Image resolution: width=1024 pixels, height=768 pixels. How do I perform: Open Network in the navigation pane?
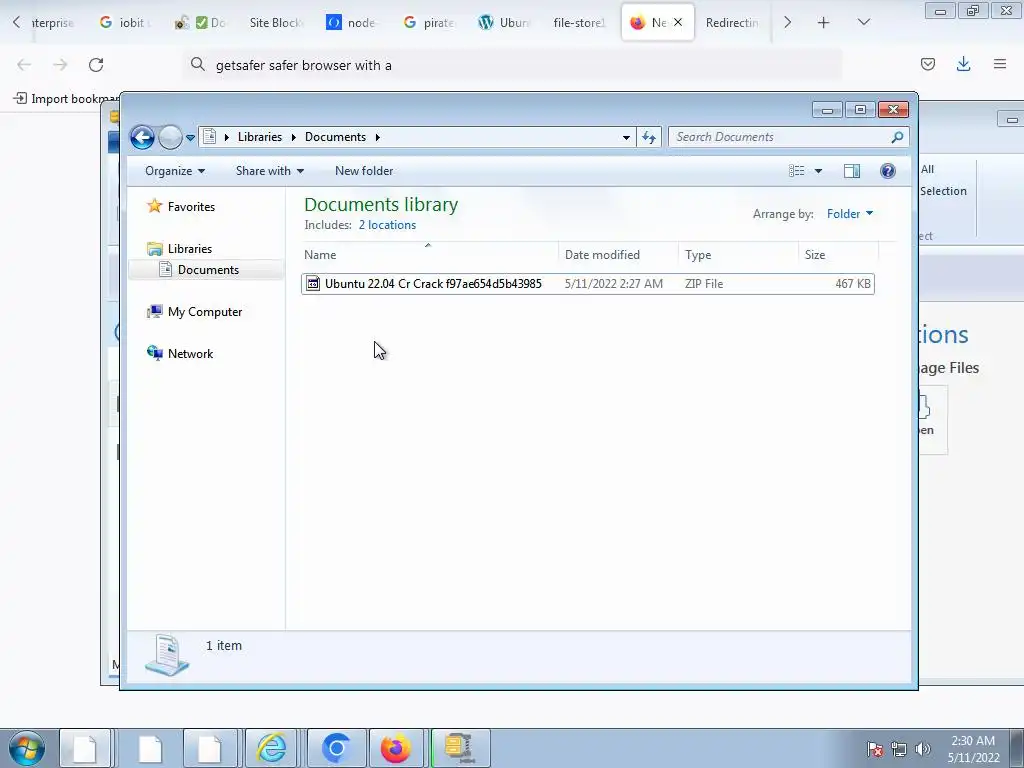(180, 353)
